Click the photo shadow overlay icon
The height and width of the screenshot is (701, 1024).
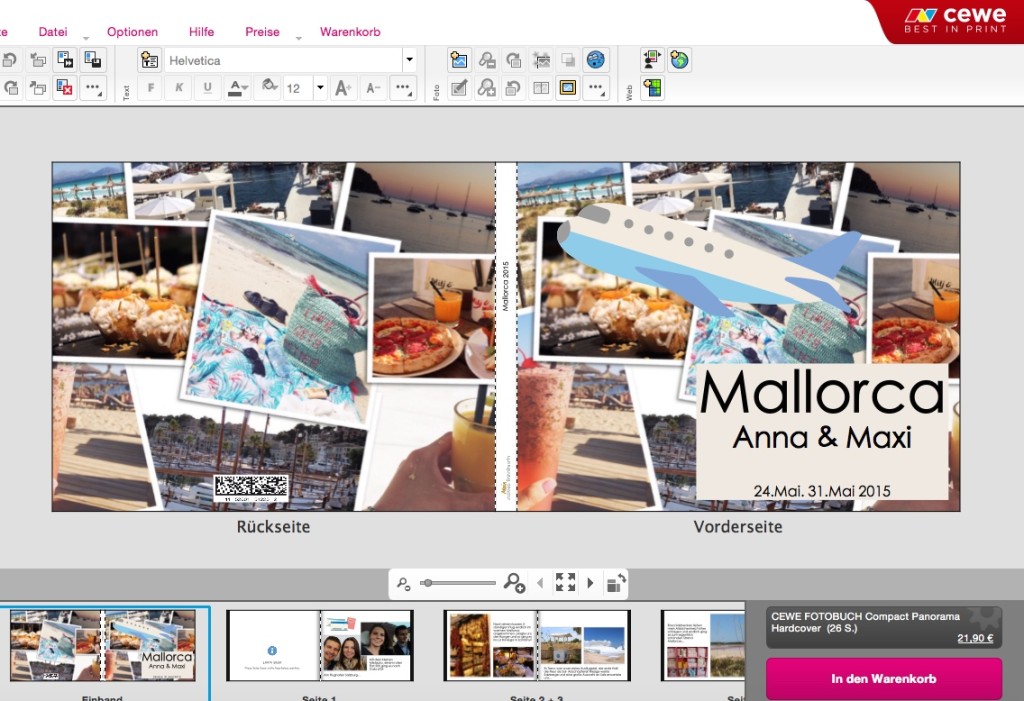[x=568, y=60]
